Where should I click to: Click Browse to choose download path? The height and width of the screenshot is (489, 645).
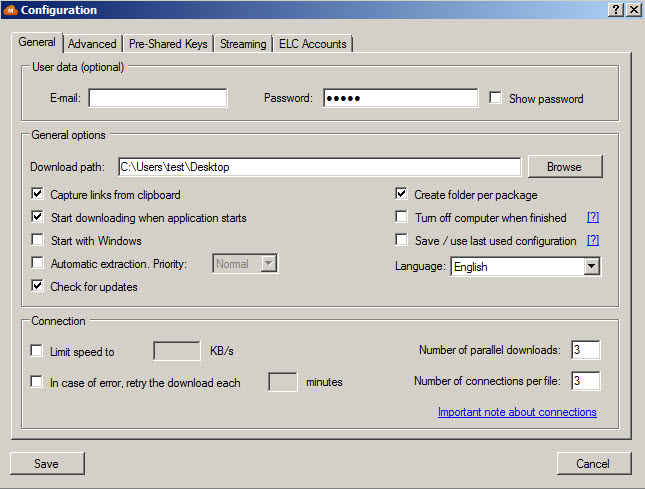coord(565,167)
